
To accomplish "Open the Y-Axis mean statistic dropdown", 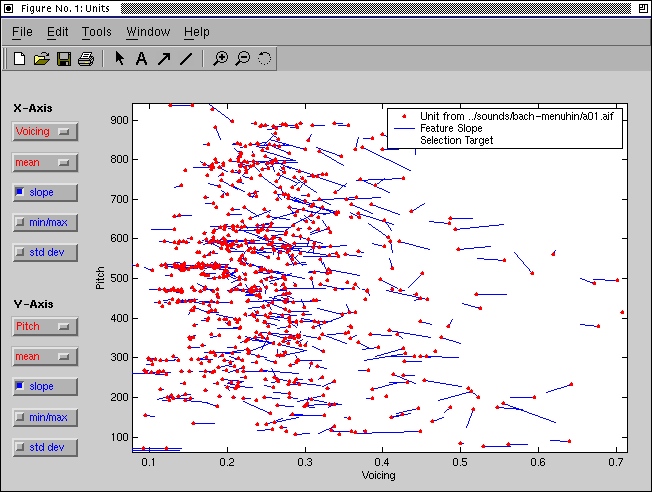I will tap(45, 357).
